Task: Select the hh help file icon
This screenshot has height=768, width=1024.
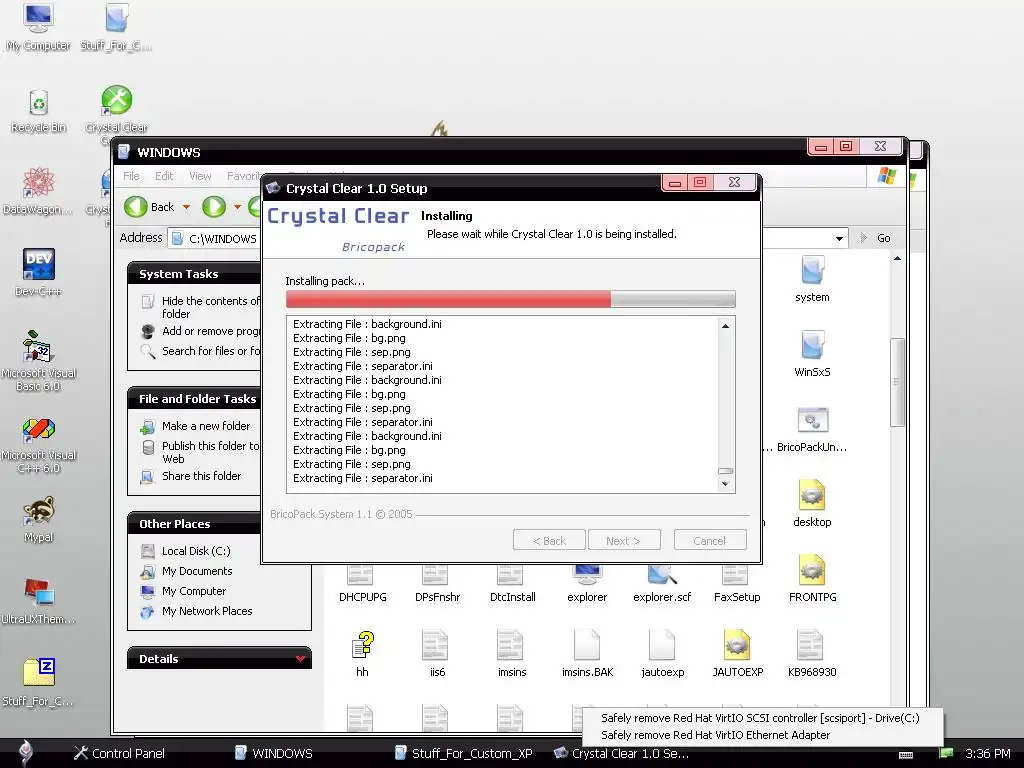Action: (x=362, y=654)
